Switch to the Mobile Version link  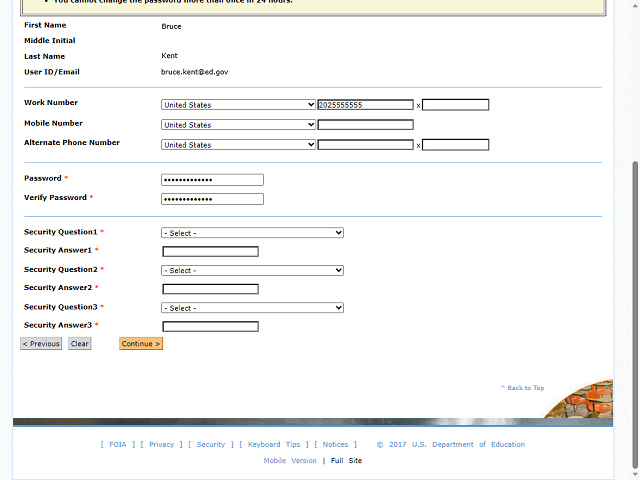(x=290, y=460)
